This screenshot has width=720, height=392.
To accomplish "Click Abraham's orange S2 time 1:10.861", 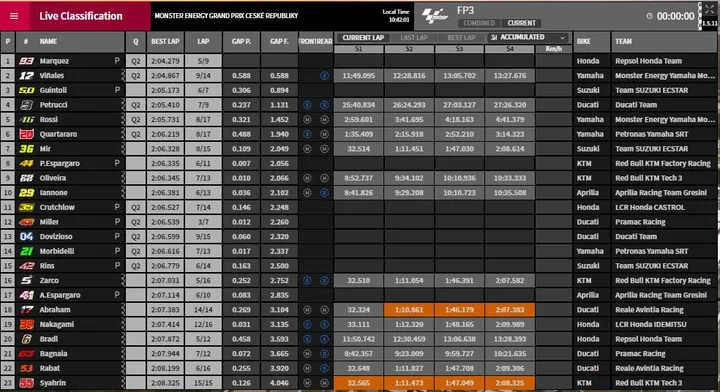I will (x=409, y=310).
